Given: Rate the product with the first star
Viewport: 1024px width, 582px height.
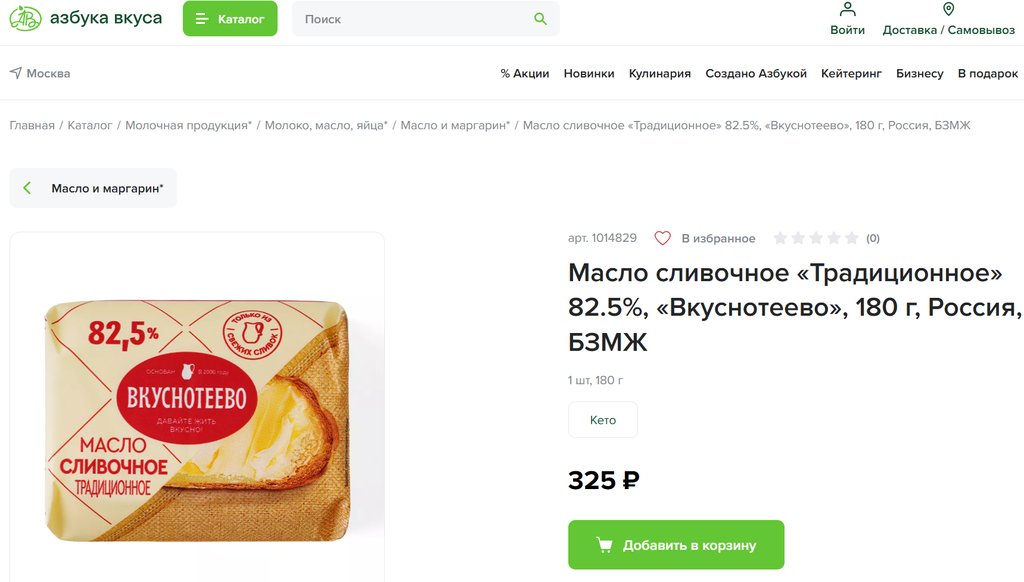Looking at the screenshot, I should (x=780, y=238).
